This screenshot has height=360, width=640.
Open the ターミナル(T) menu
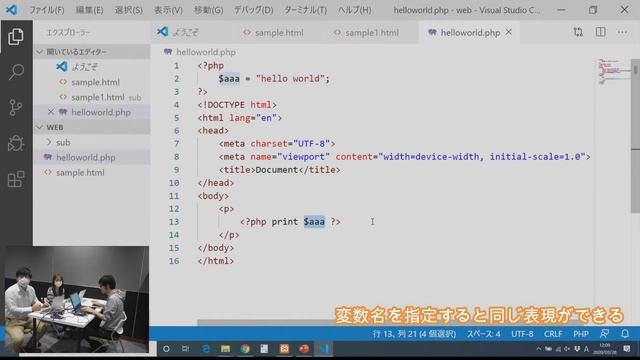(x=305, y=10)
